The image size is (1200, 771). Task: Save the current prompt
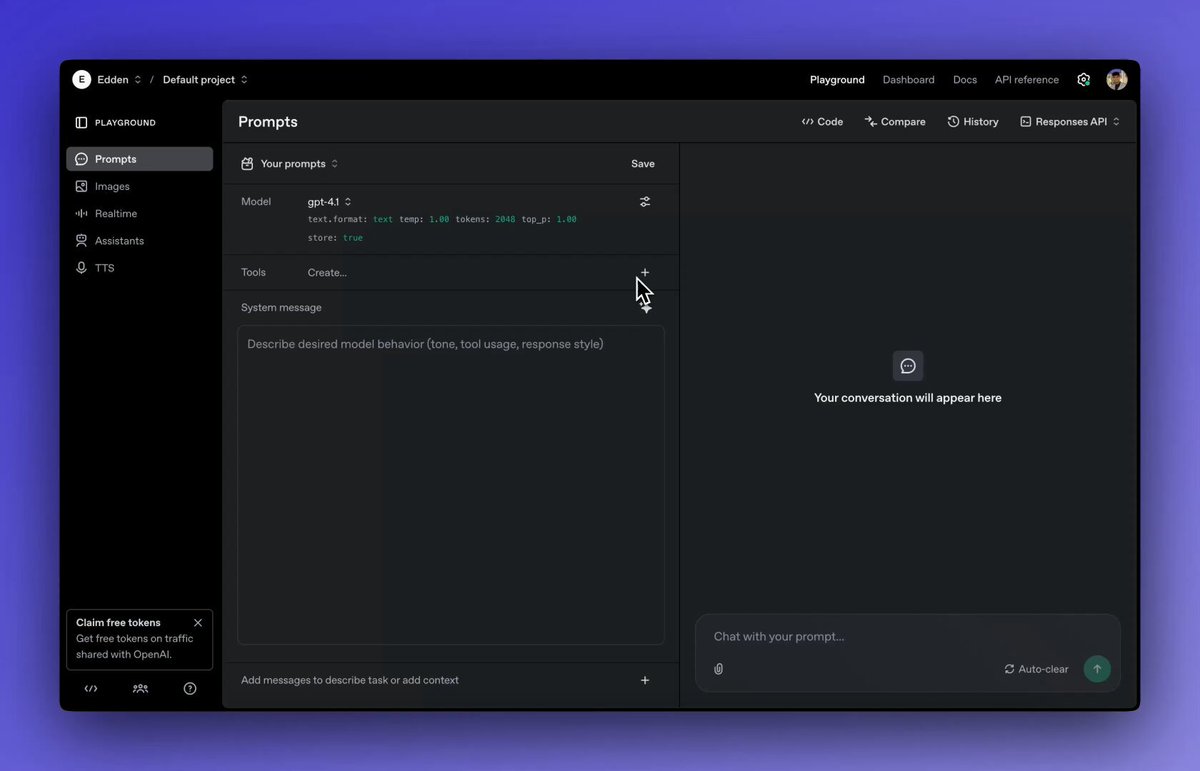pyautogui.click(x=643, y=164)
